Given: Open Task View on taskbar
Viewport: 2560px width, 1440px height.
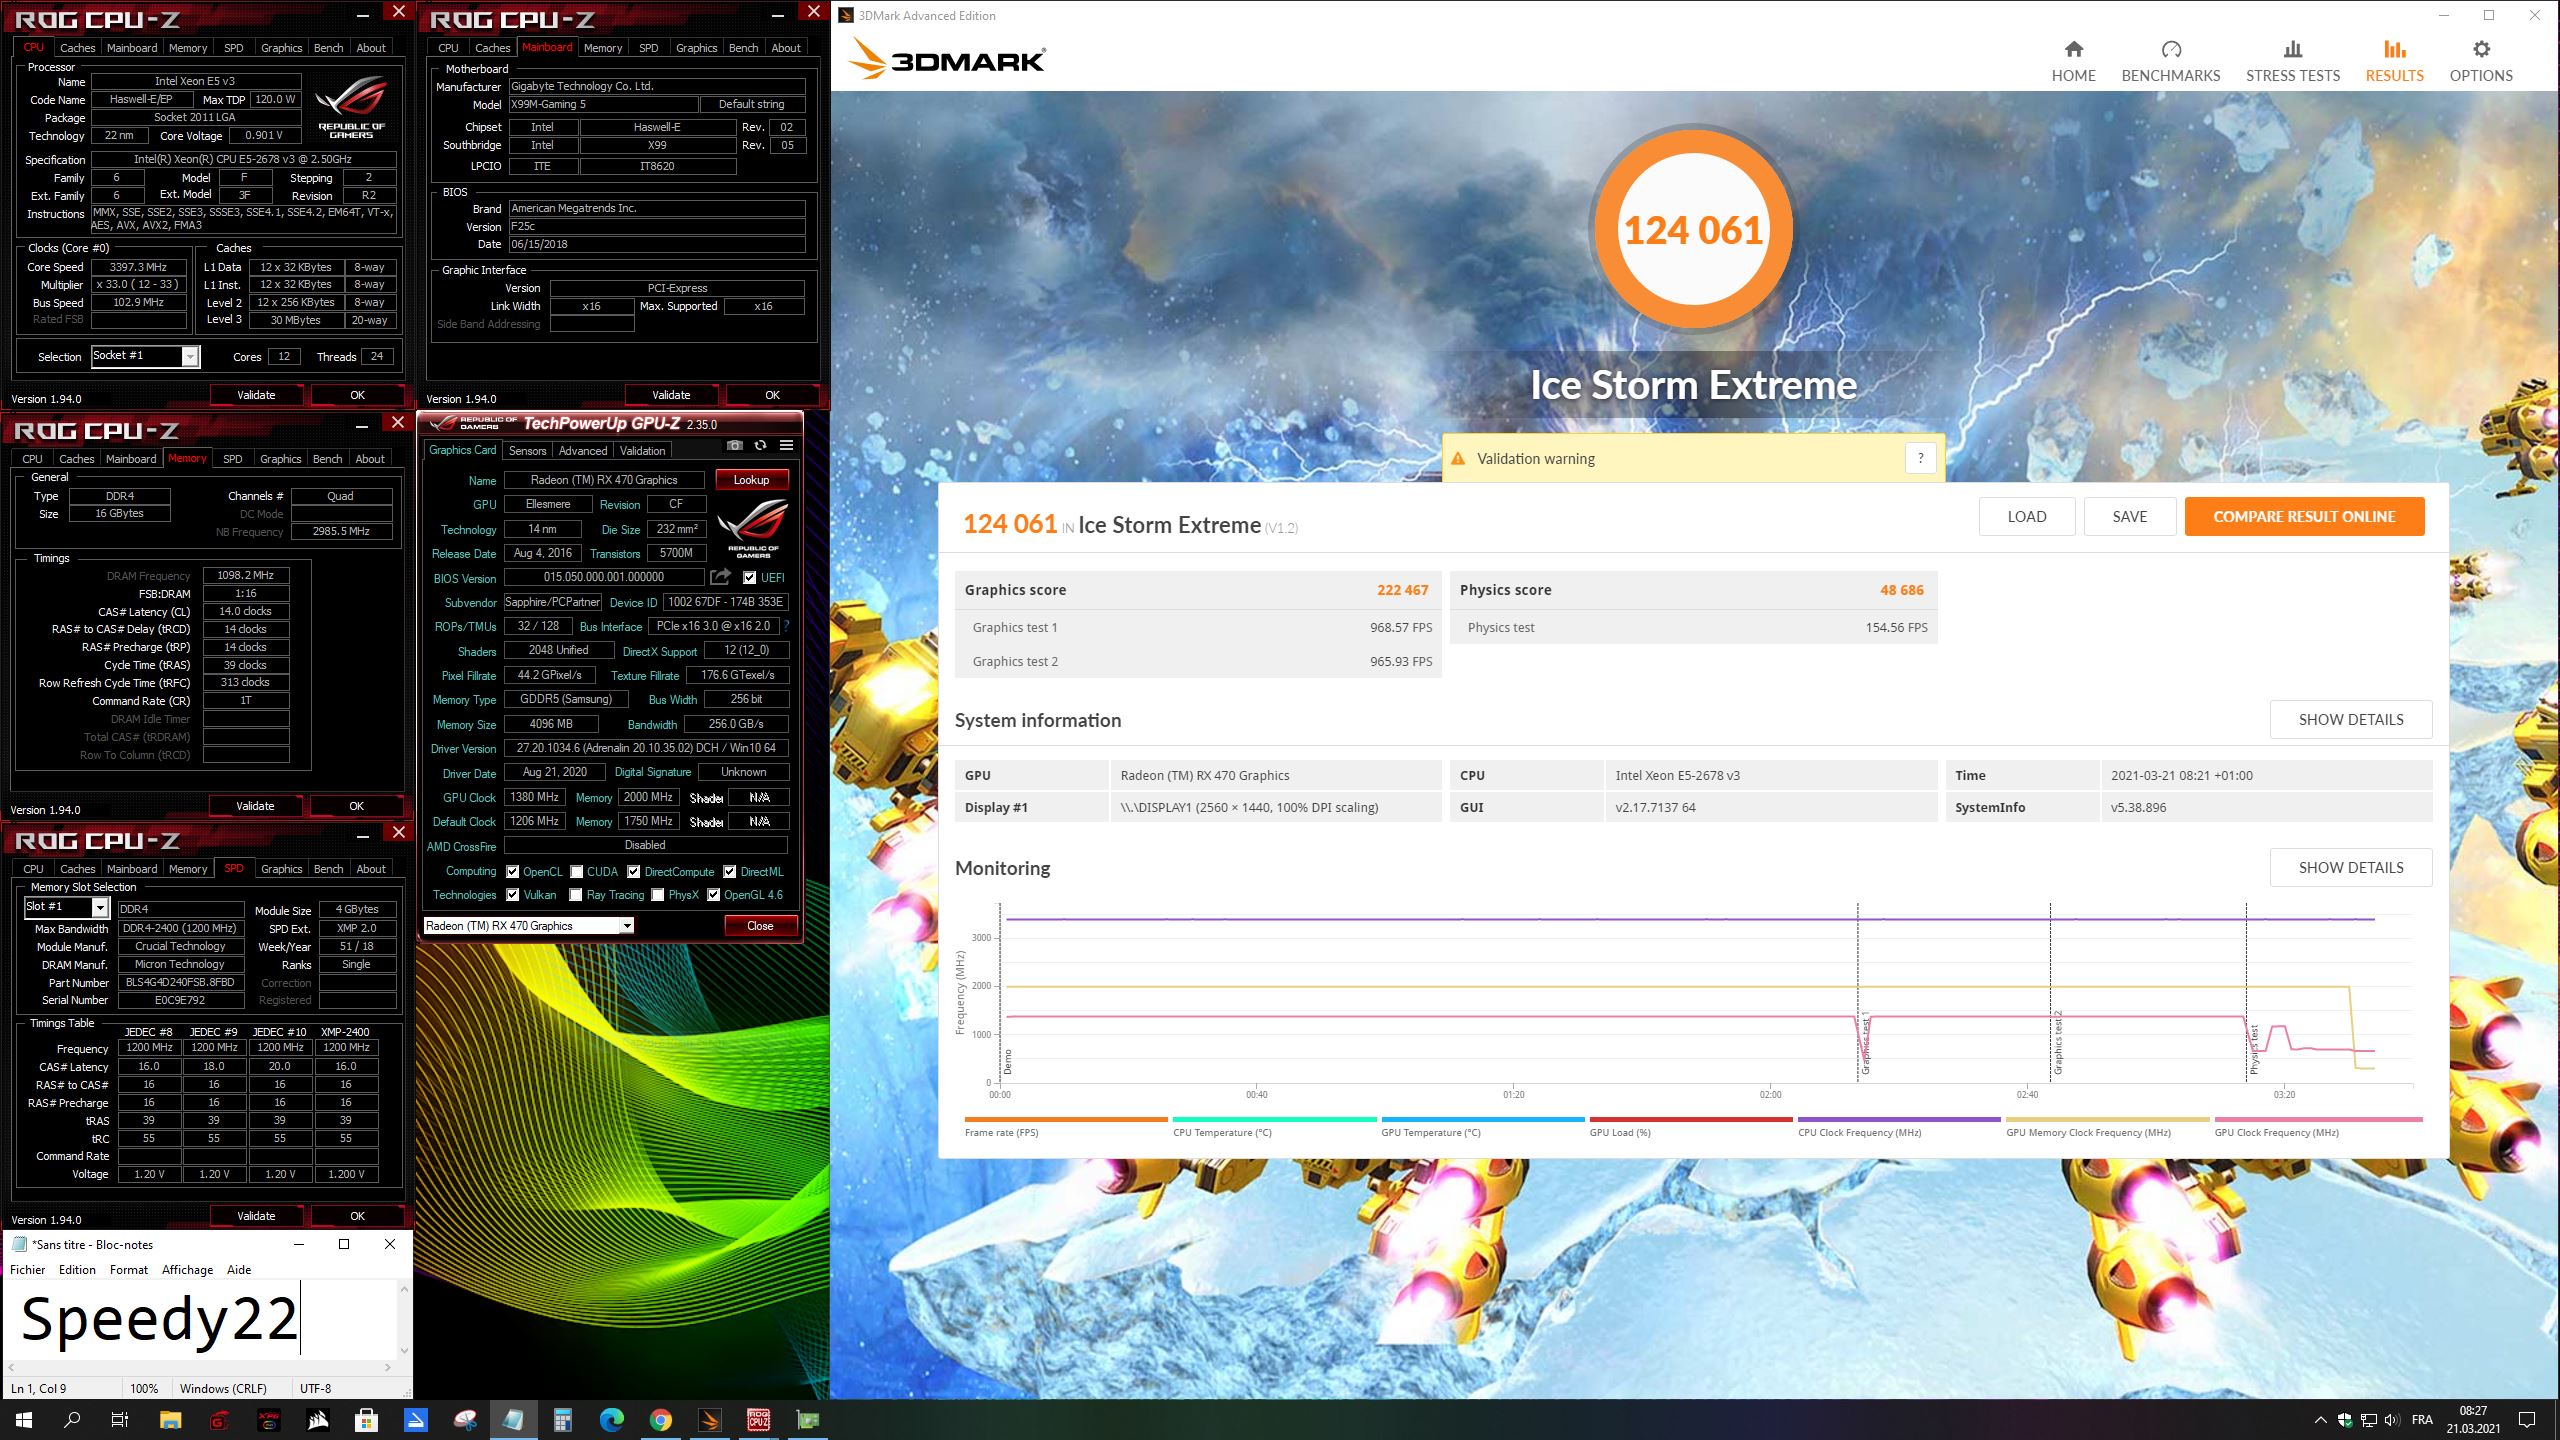Looking at the screenshot, I should pyautogui.click(x=120, y=1419).
